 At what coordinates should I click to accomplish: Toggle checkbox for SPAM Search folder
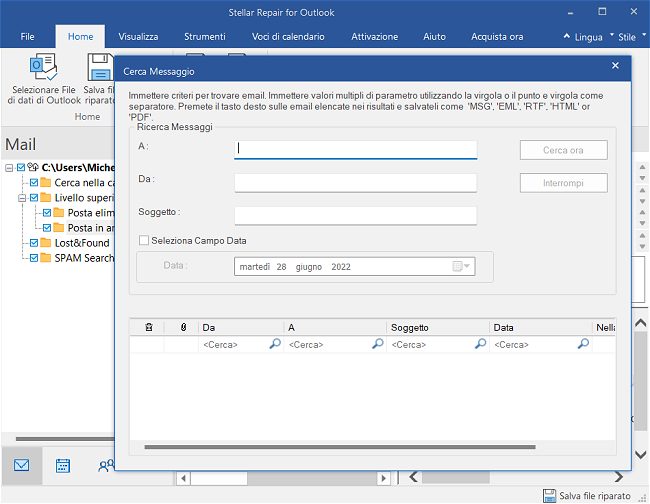34,258
